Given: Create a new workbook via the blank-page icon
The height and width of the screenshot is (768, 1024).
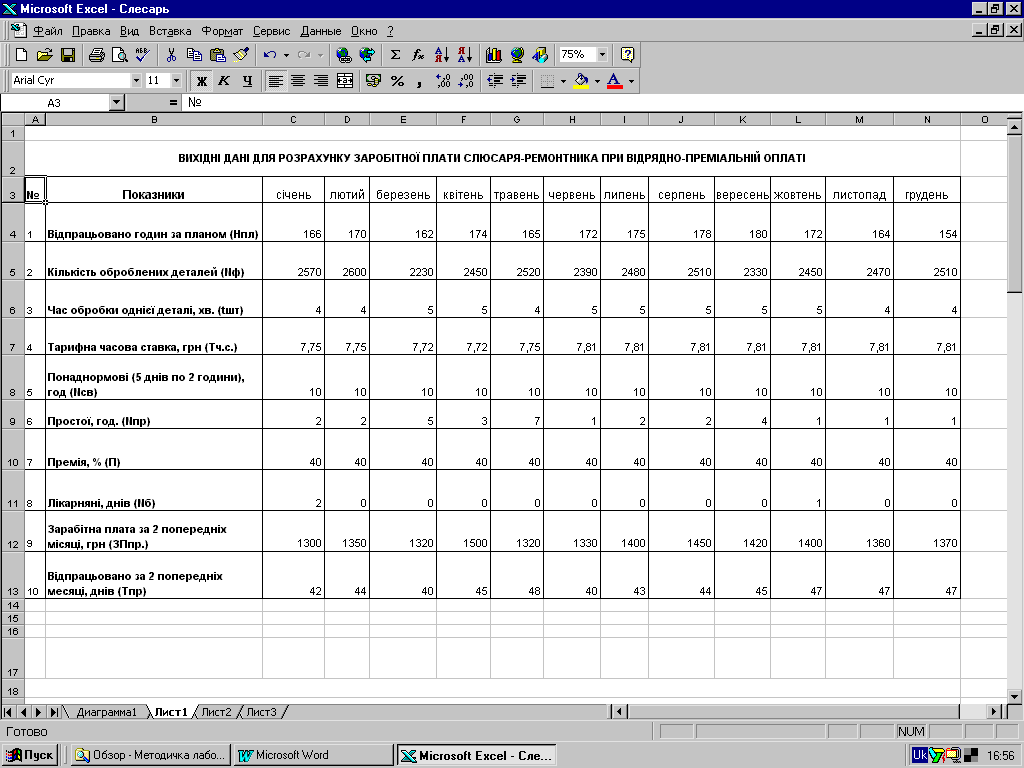Looking at the screenshot, I should (x=21, y=55).
